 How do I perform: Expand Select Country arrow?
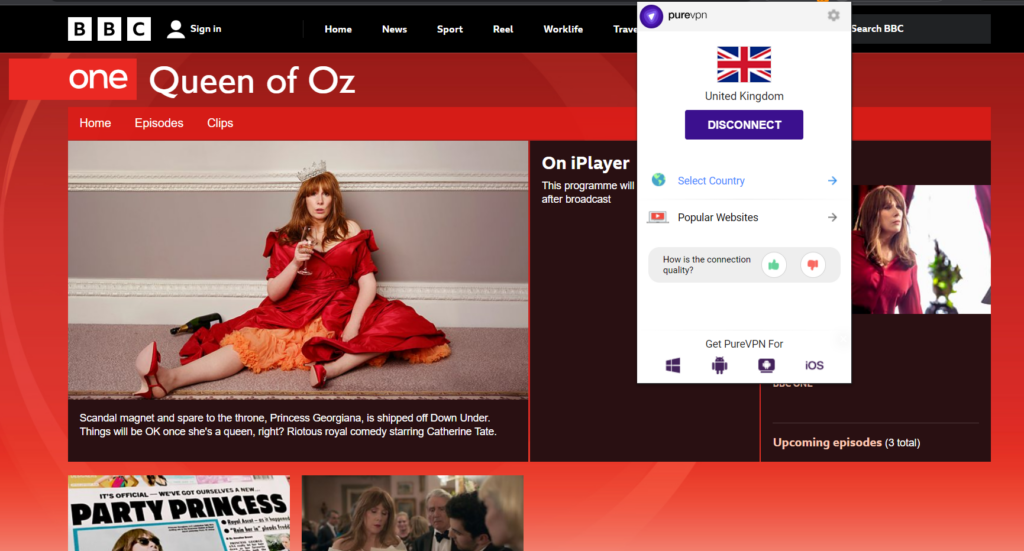coord(832,181)
